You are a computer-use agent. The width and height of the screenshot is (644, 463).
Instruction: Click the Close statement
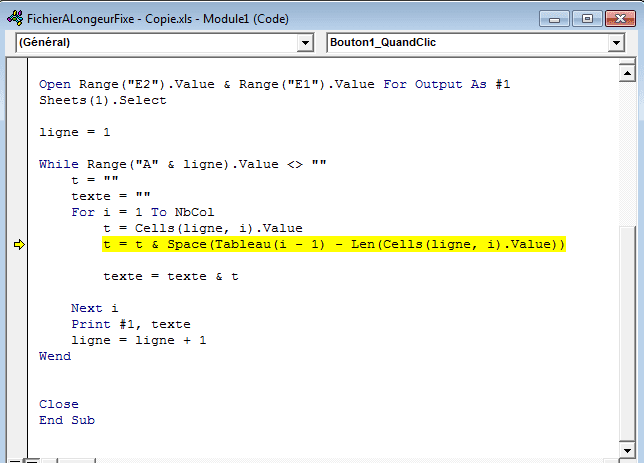pos(59,405)
